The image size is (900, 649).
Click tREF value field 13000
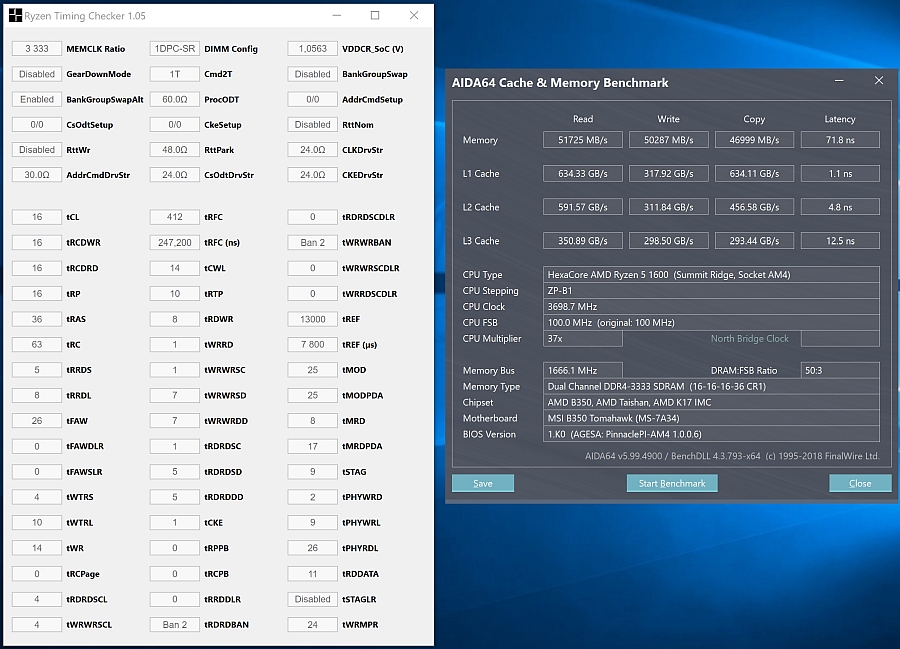(312, 319)
